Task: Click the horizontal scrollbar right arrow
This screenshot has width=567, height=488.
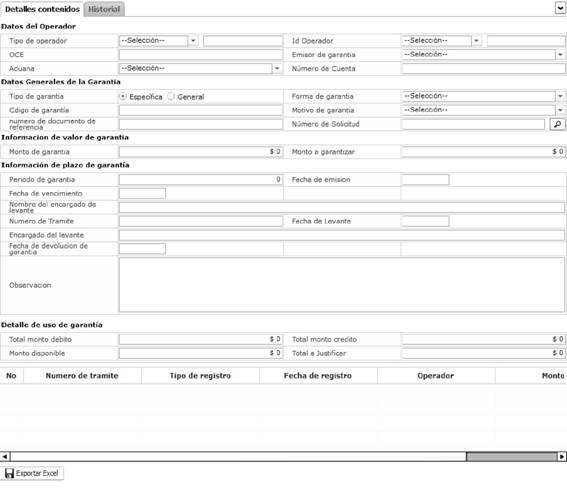Action: [x=562, y=457]
